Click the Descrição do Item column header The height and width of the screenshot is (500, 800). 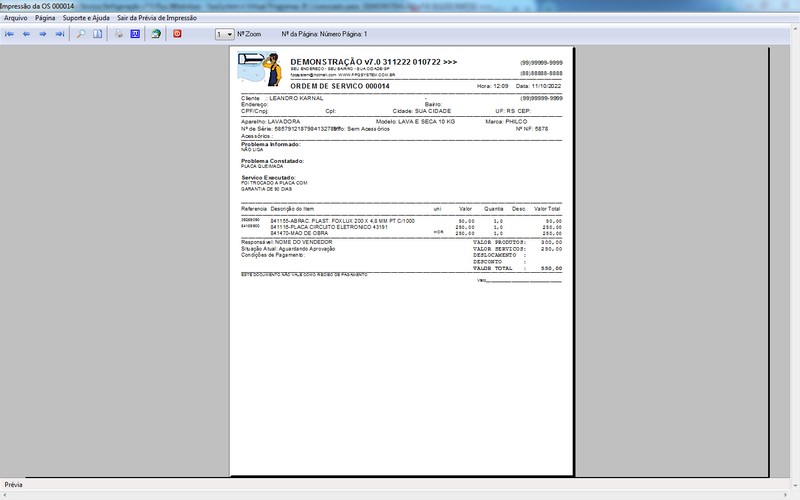click(292, 209)
